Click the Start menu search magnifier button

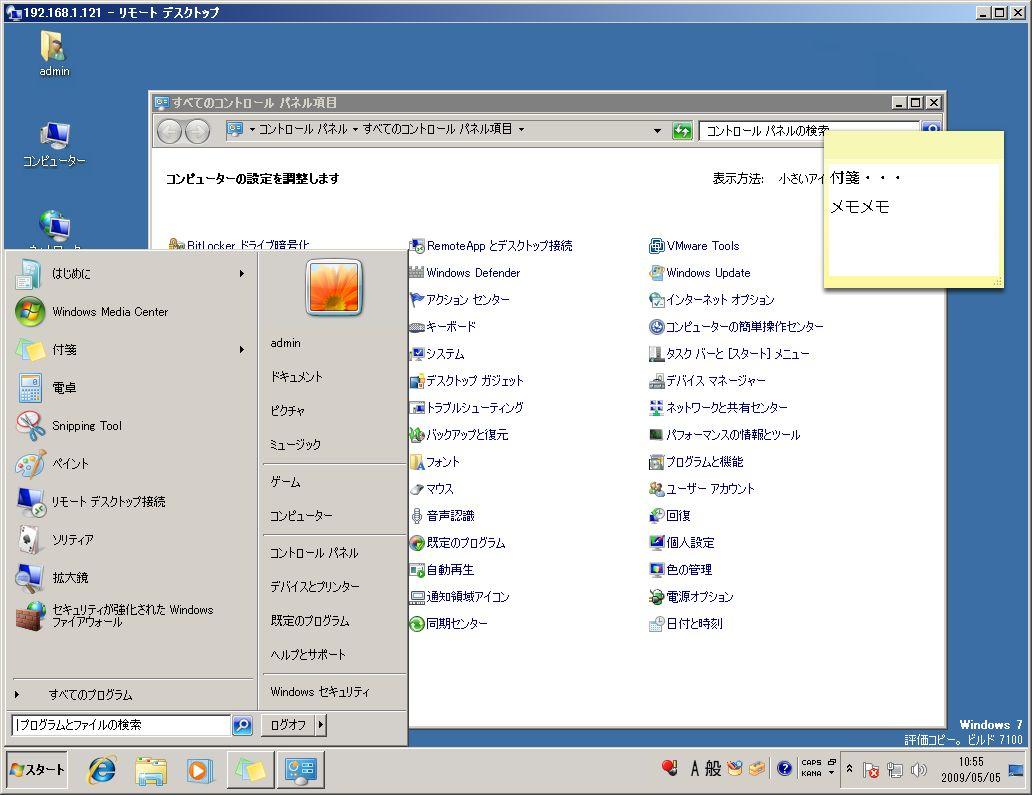[x=242, y=725]
